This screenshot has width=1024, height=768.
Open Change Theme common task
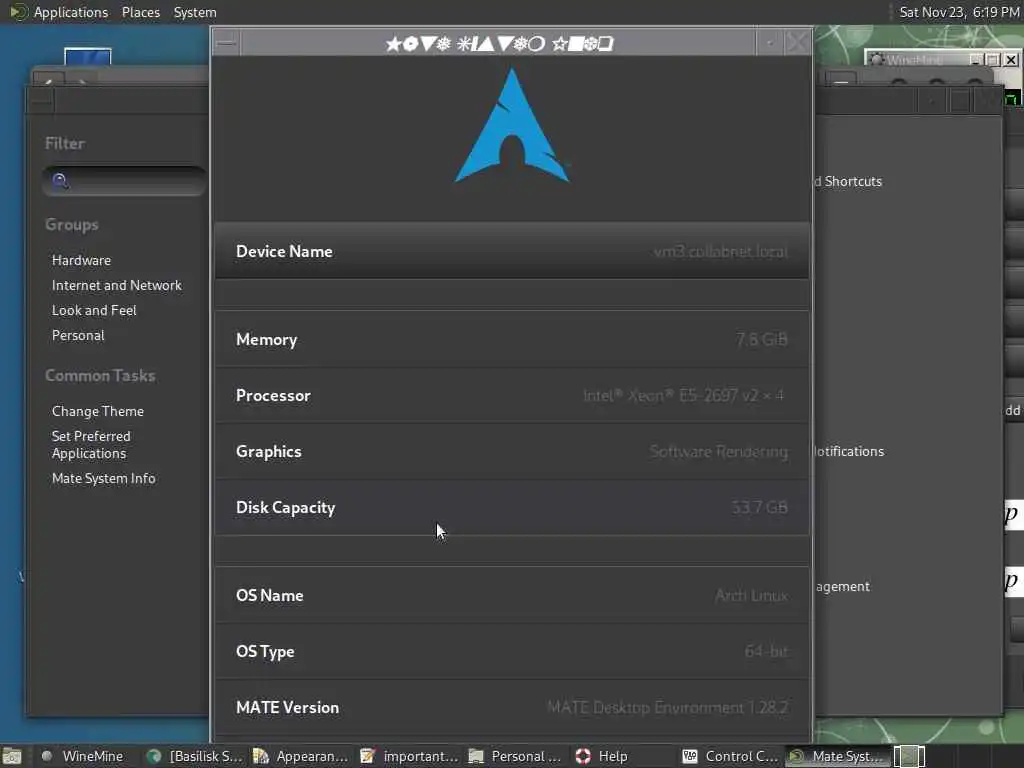tap(97, 411)
